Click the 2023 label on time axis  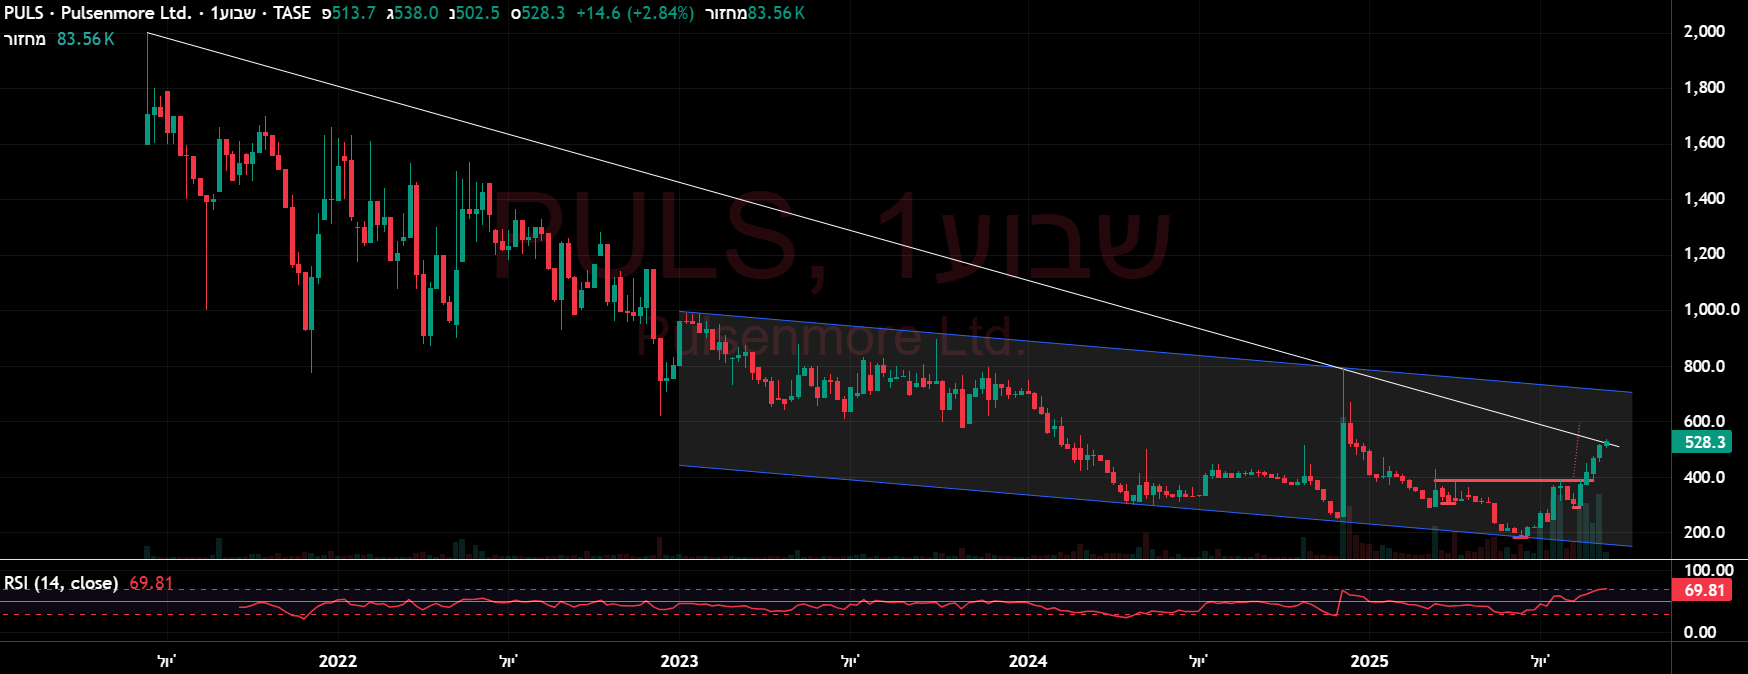[679, 661]
